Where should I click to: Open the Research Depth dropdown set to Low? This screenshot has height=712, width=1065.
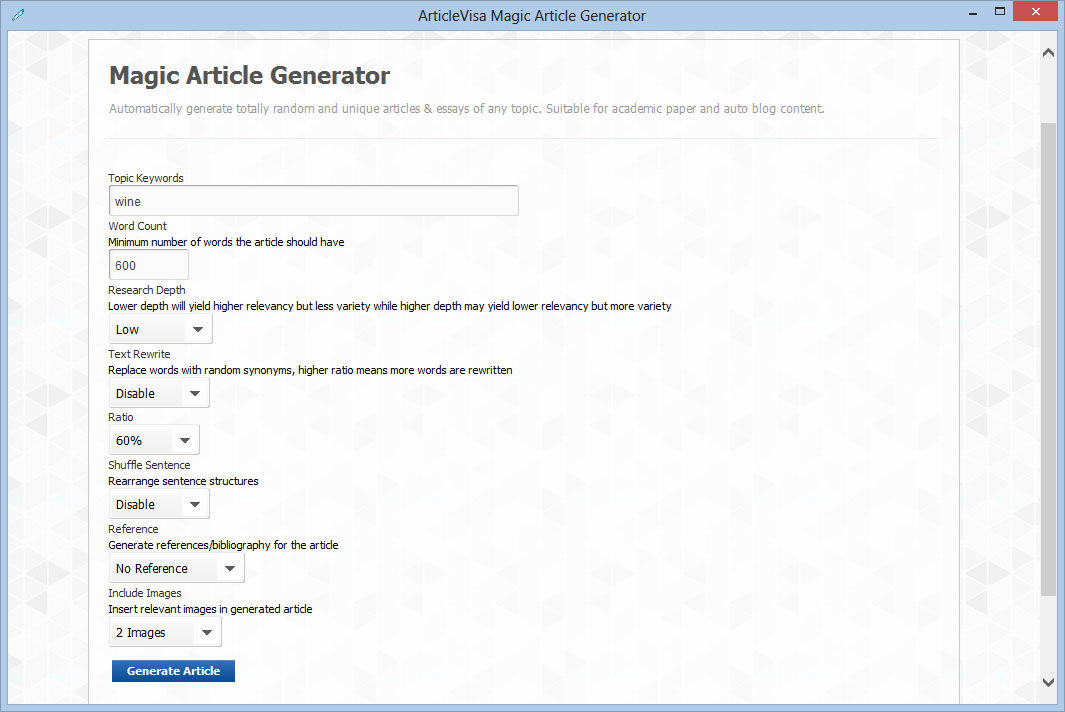click(x=160, y=330)
